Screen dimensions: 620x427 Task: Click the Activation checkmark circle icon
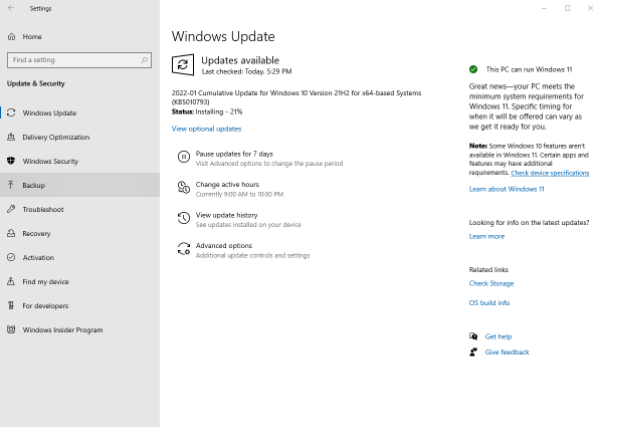click(x=11, y=257)
